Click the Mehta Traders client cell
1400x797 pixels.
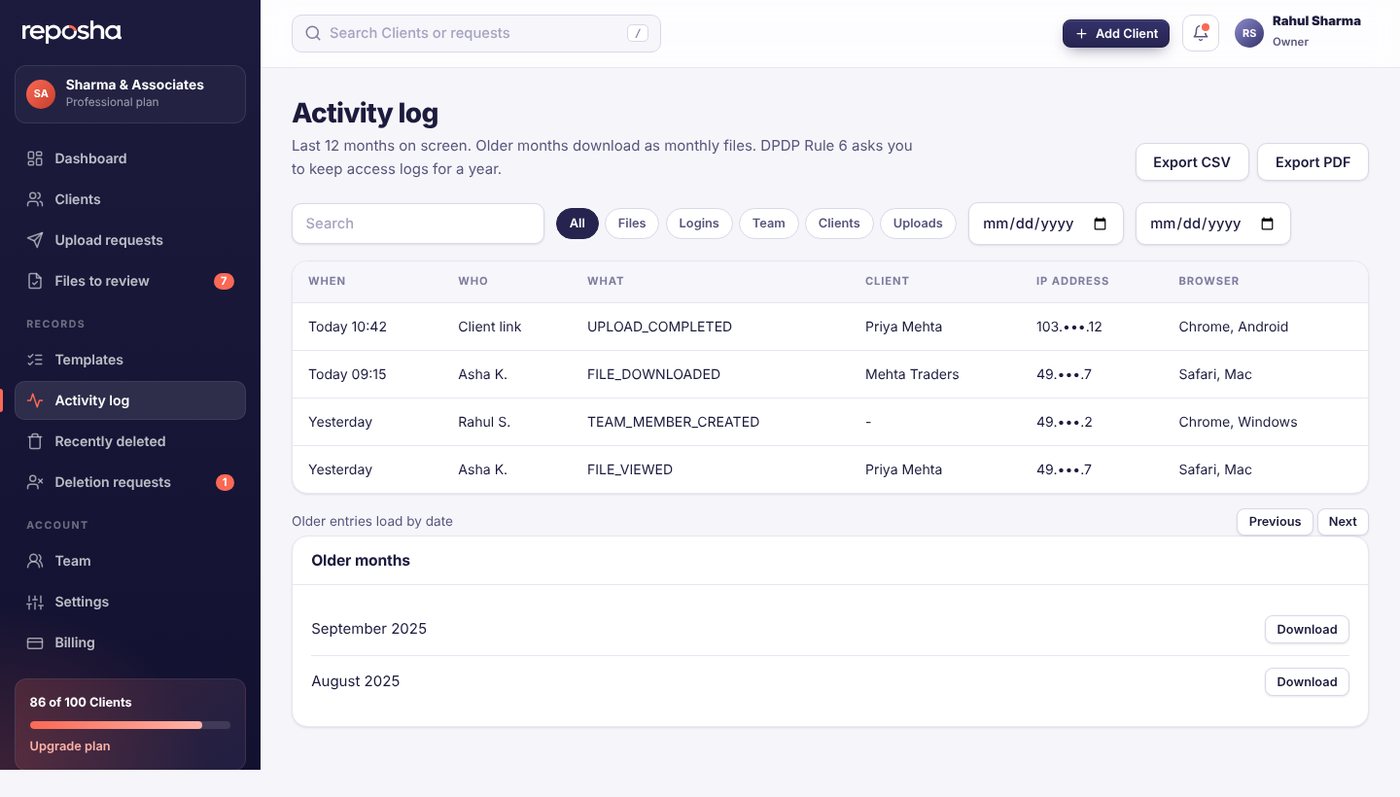point(912,374)
